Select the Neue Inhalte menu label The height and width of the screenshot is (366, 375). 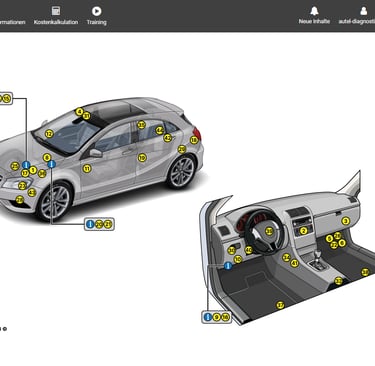tap(314, 21)
